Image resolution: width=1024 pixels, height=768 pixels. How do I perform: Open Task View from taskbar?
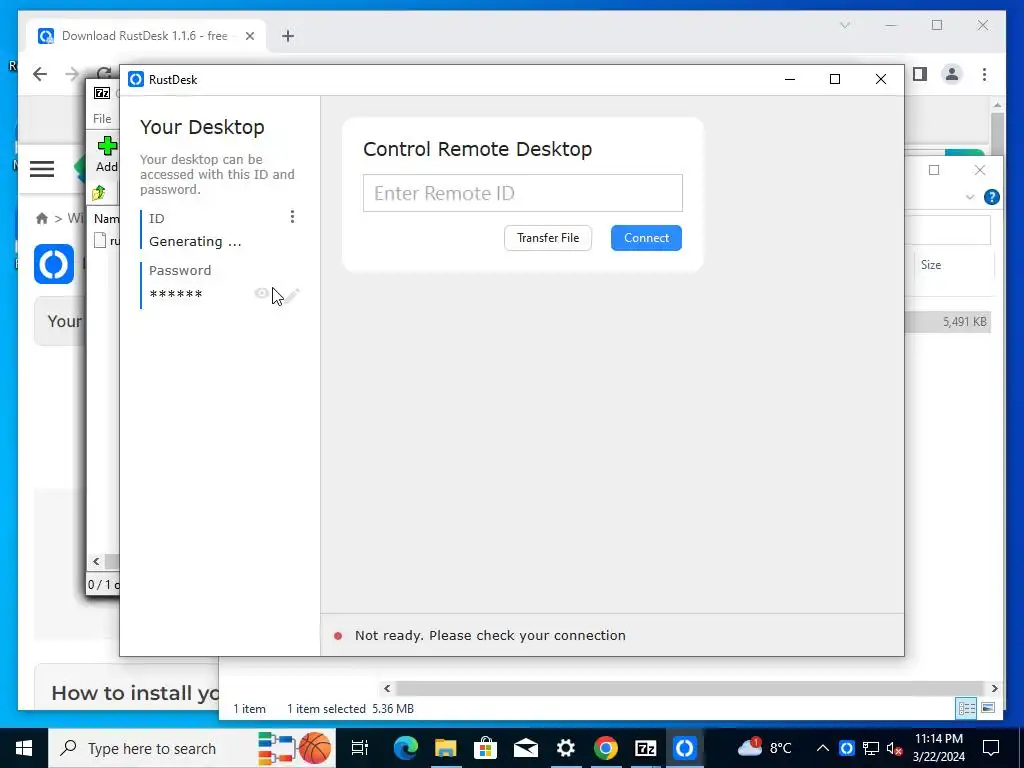(360, 748)
